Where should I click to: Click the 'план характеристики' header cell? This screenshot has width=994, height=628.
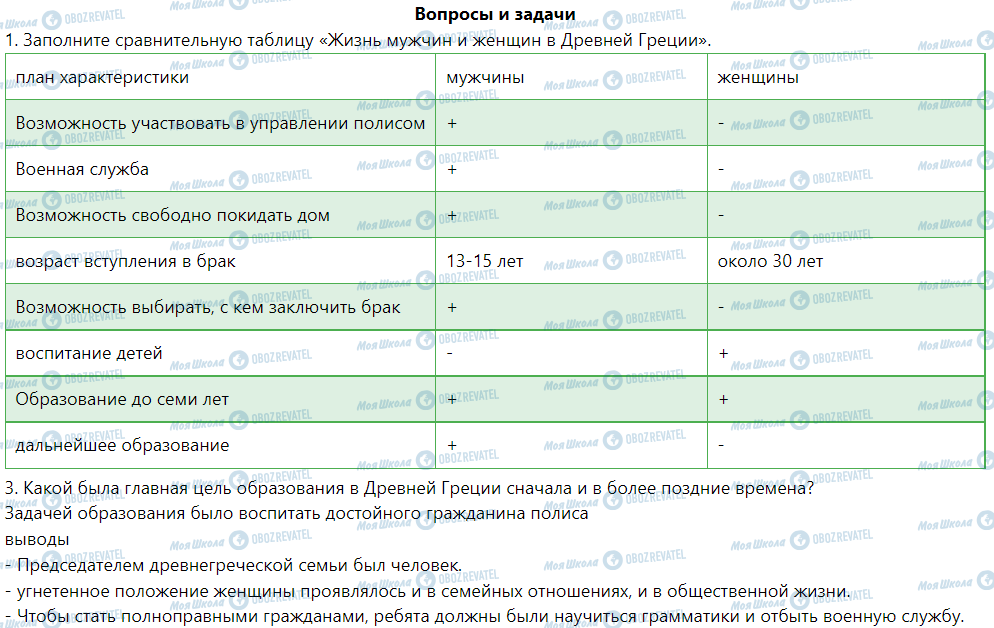102,77
